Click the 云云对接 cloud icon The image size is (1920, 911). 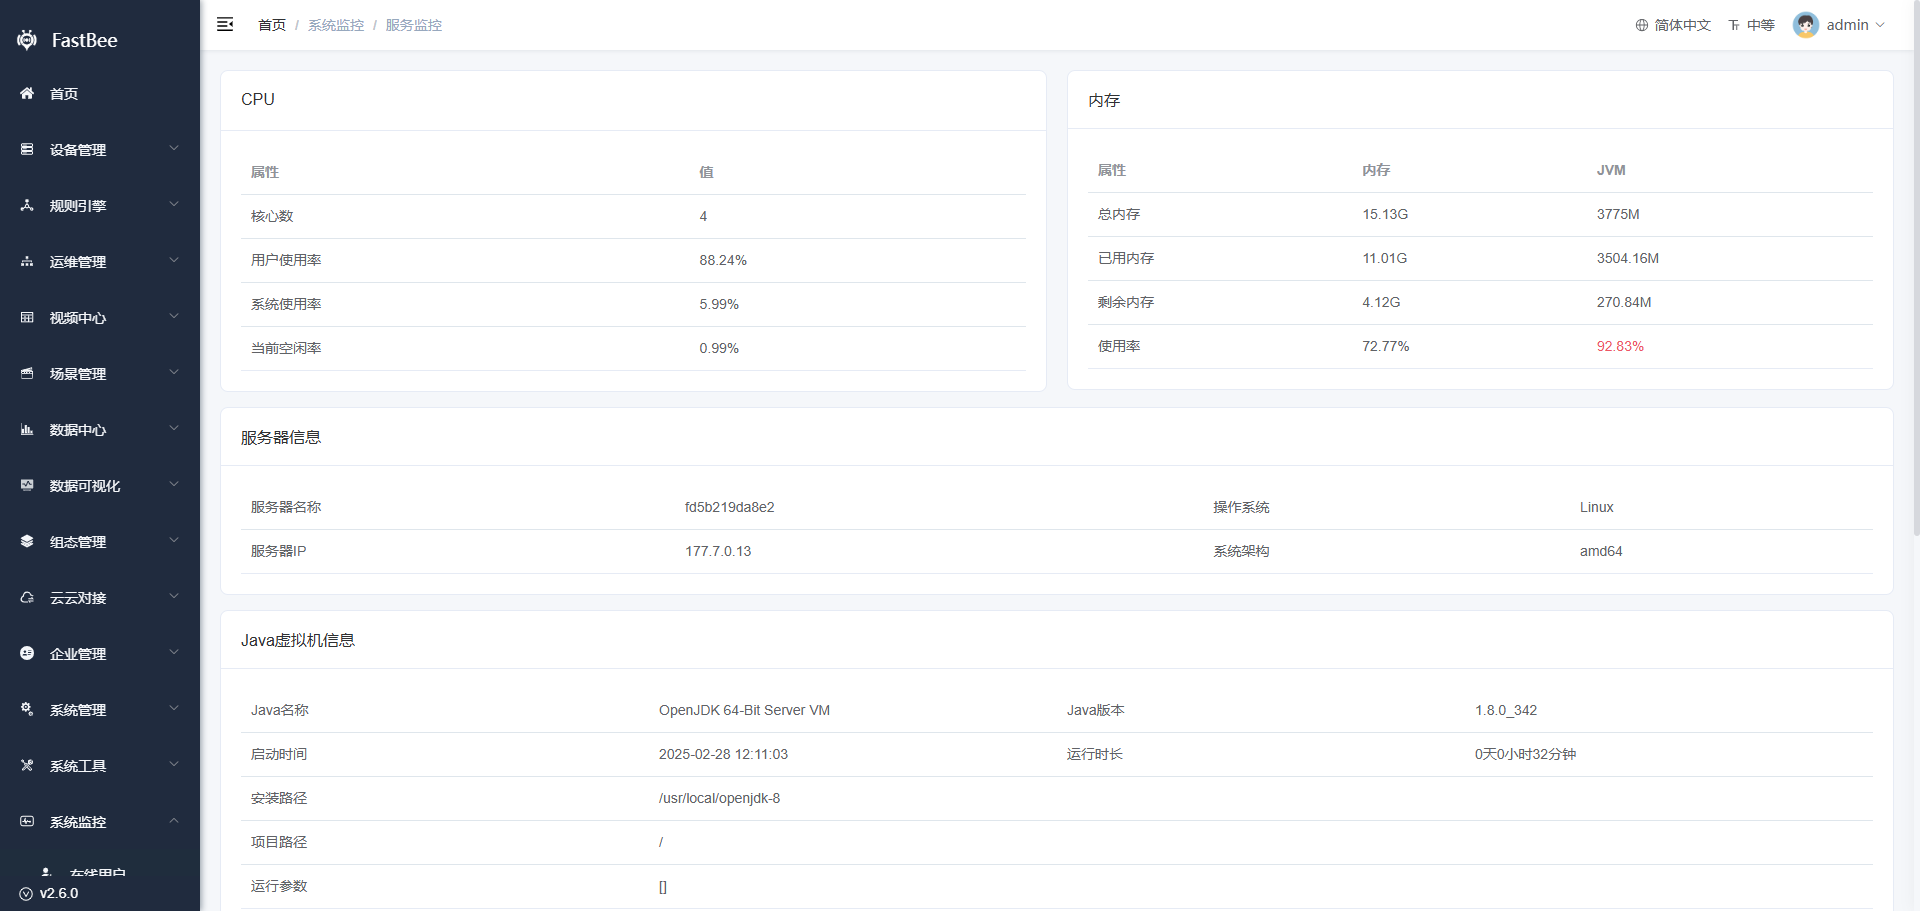[27, 597]
